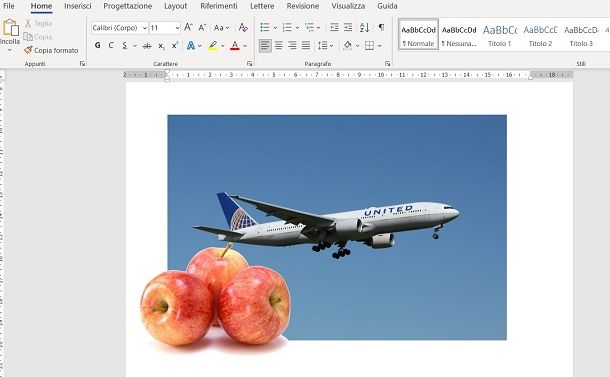Switch to the Progettazione tab
610x377 pixels.
click(x=128, y=6)
